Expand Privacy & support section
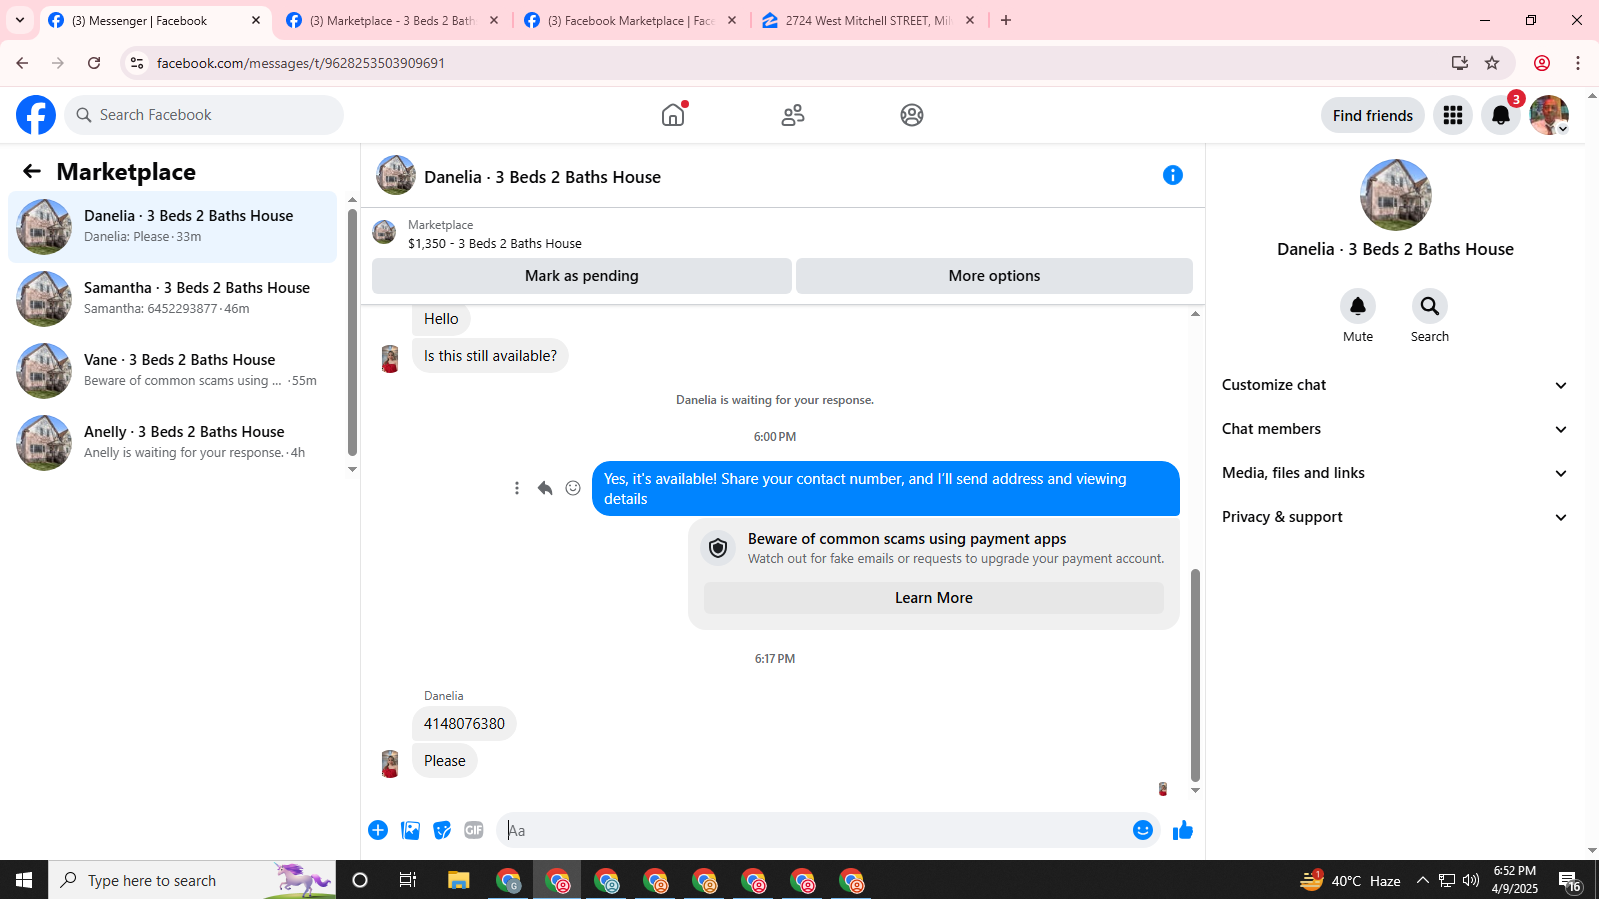 pyautogui.click(x=1395, y=517)
